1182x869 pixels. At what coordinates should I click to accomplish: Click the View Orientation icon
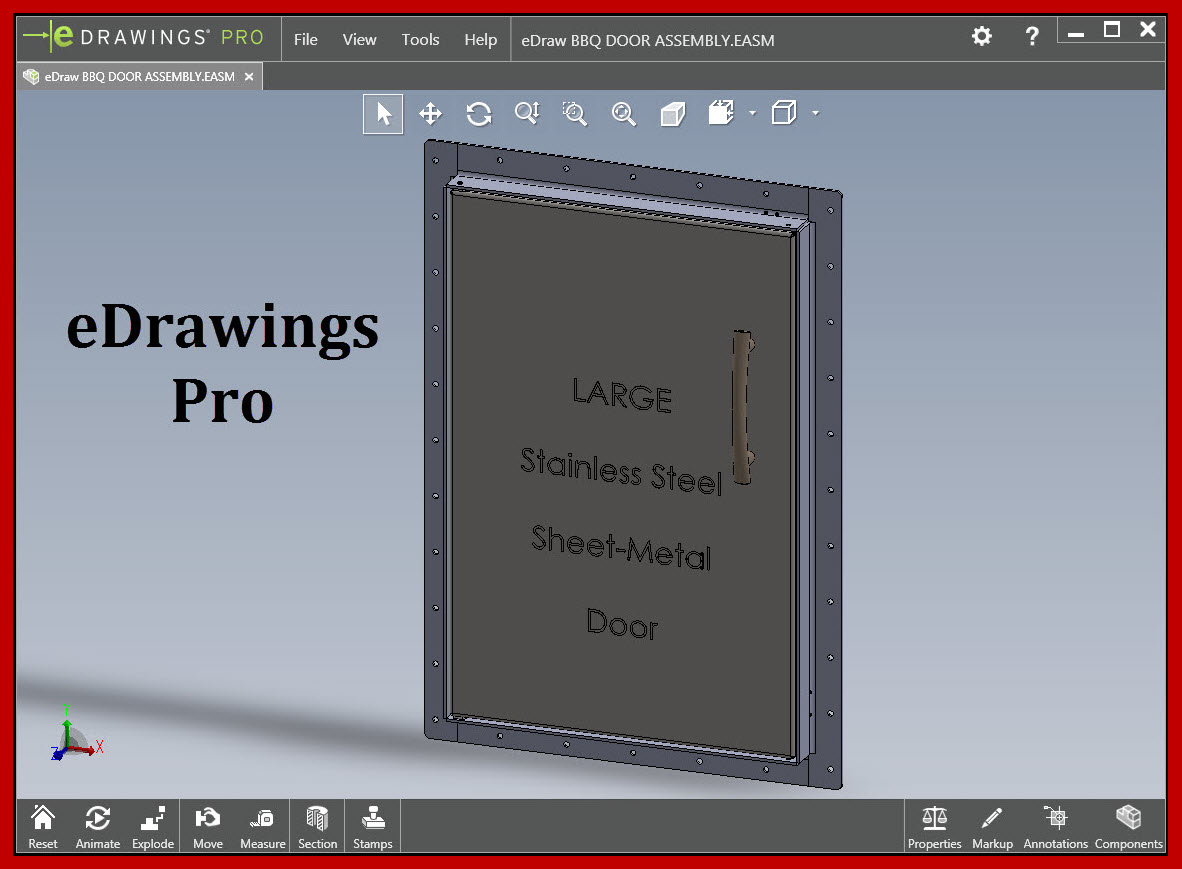(x=721, y=113)
